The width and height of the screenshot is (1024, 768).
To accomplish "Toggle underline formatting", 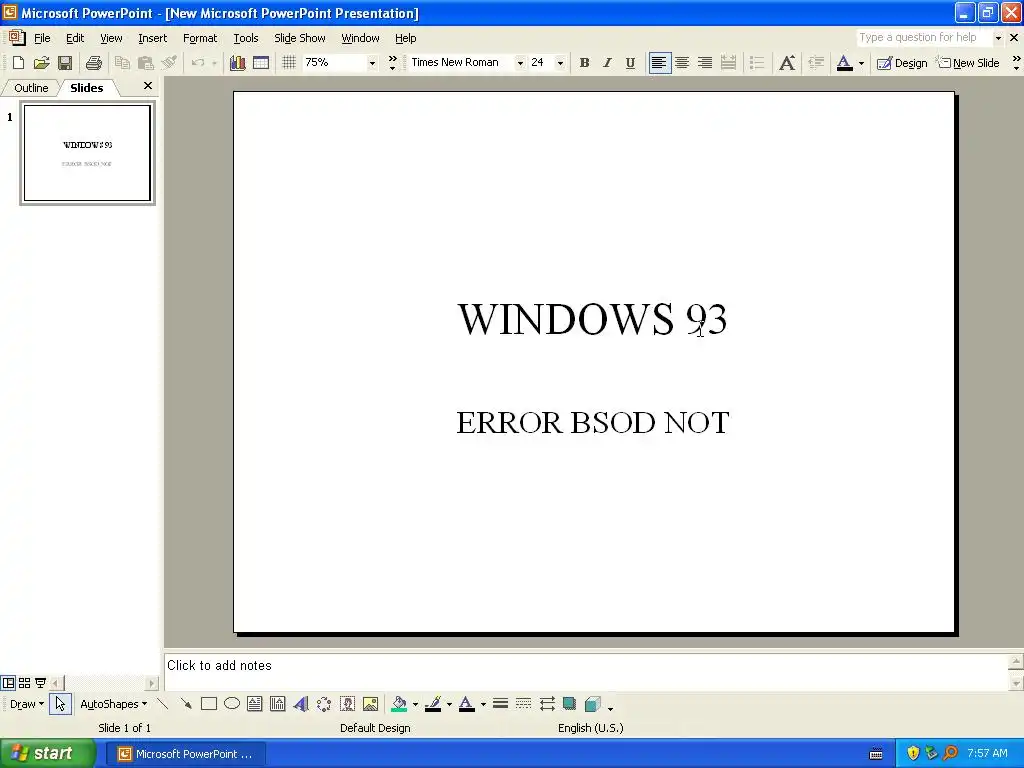I will [x=630, y=63].
